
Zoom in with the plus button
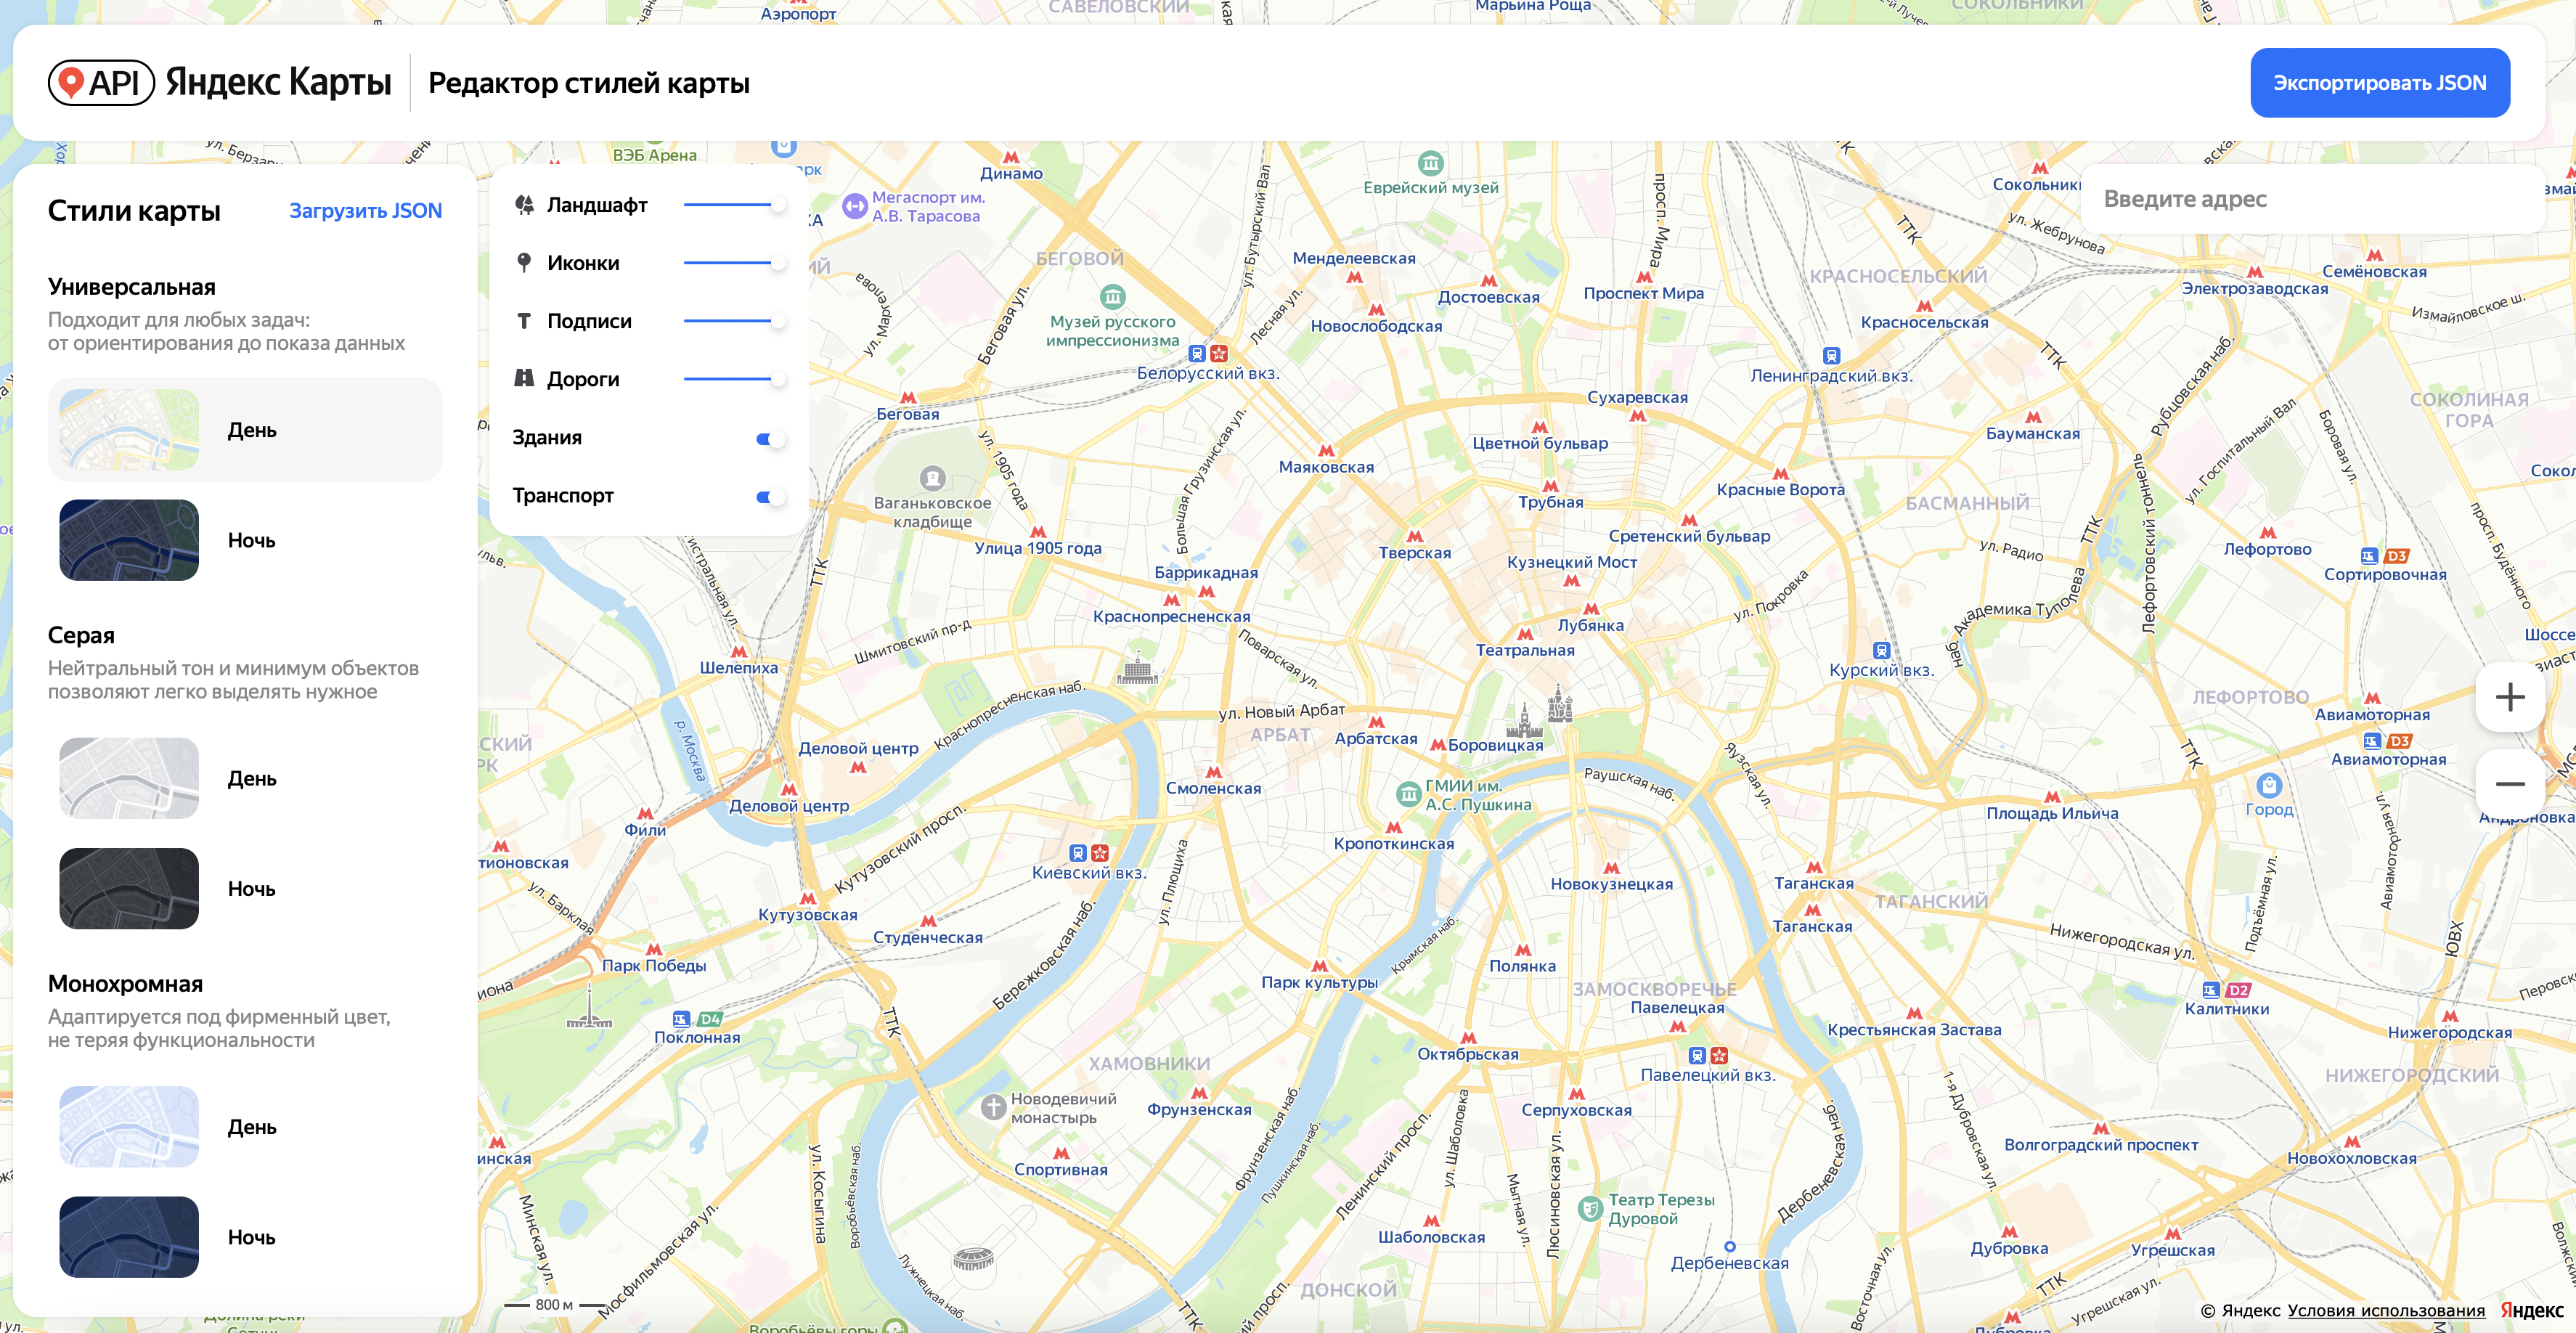click(2510, 697)
